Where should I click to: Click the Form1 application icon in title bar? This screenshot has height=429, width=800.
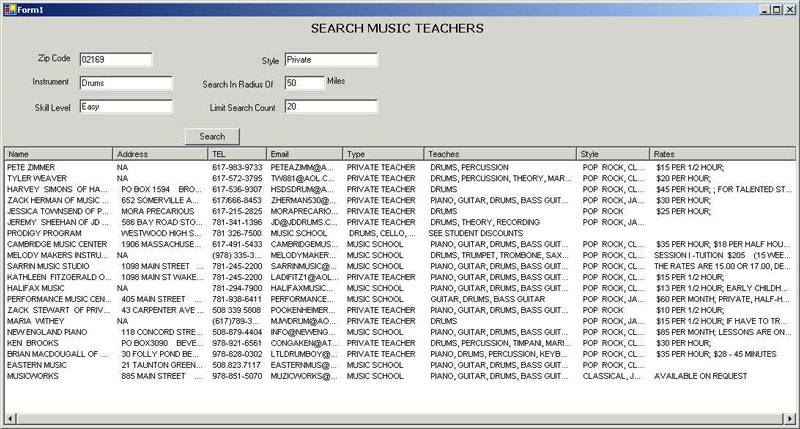tap(10, 9)
